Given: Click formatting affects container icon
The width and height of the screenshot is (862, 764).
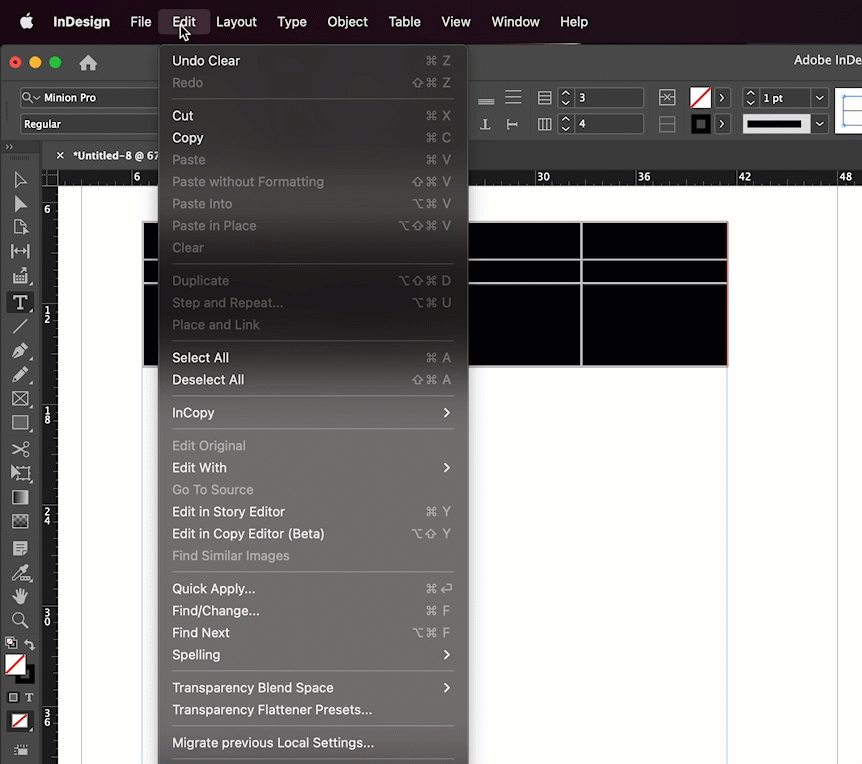Looking at the screenshot, I should click(x=13, y=697).
